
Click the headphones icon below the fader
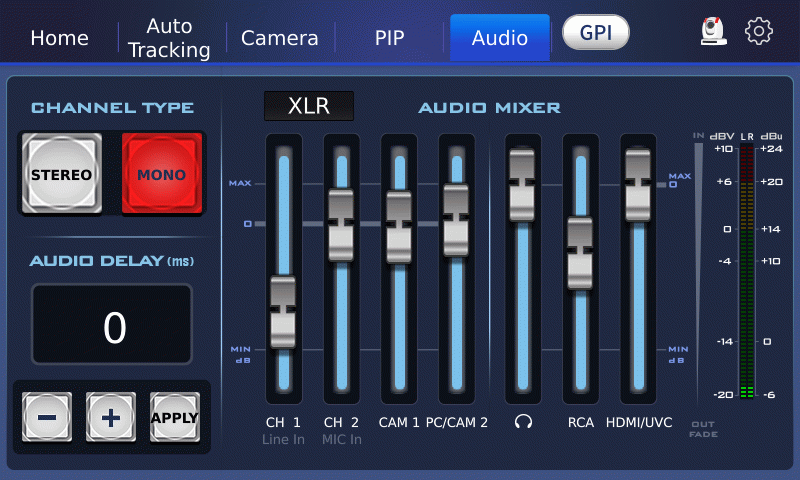tap(522, 422)
